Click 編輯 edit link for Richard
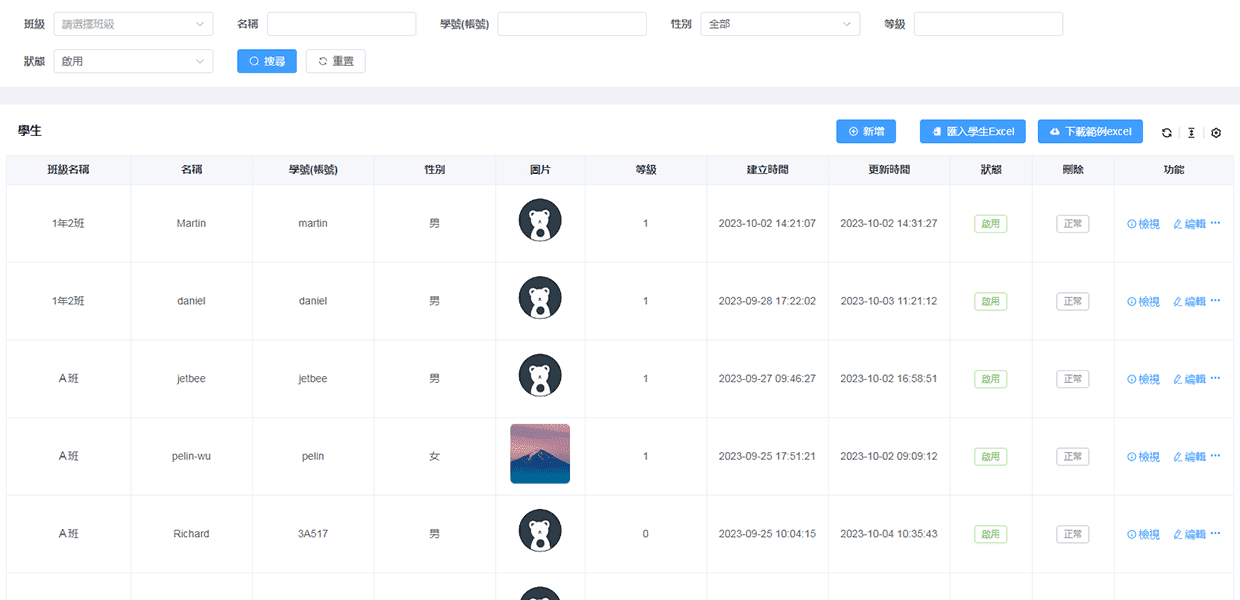The width and height of the screenshot is (1240, 600). 1189,534
